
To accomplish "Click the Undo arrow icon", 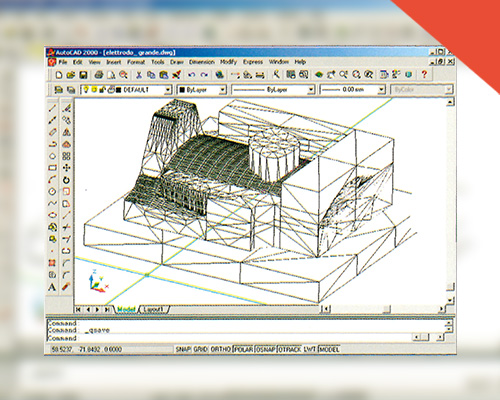I will point(191,75).
